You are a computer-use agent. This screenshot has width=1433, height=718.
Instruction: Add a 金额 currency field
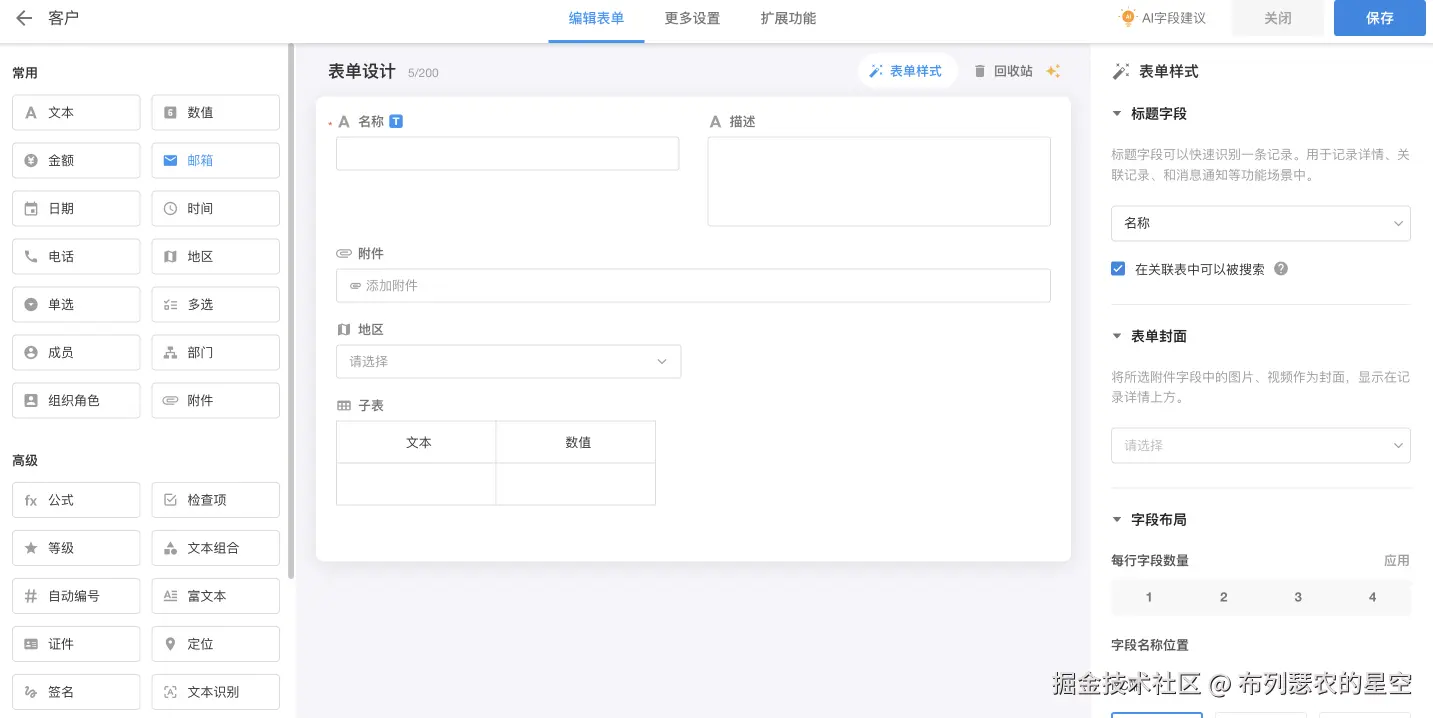pyautogui.click(x=76, y=161)
